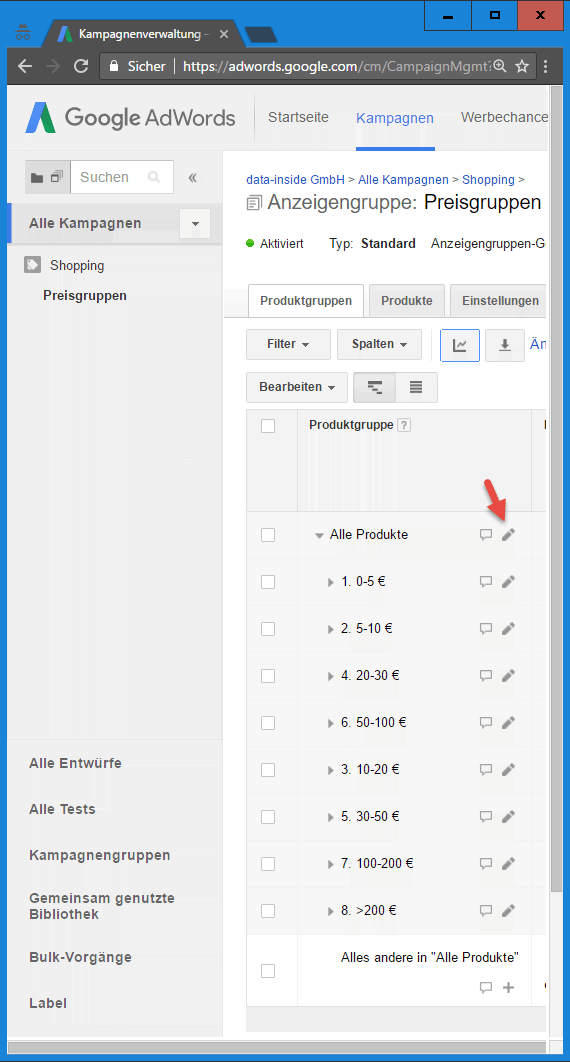Screen dimensions: 570x1062
Task: Click the comment icon for Alle Produkte
Action: [x=485, y=534]
